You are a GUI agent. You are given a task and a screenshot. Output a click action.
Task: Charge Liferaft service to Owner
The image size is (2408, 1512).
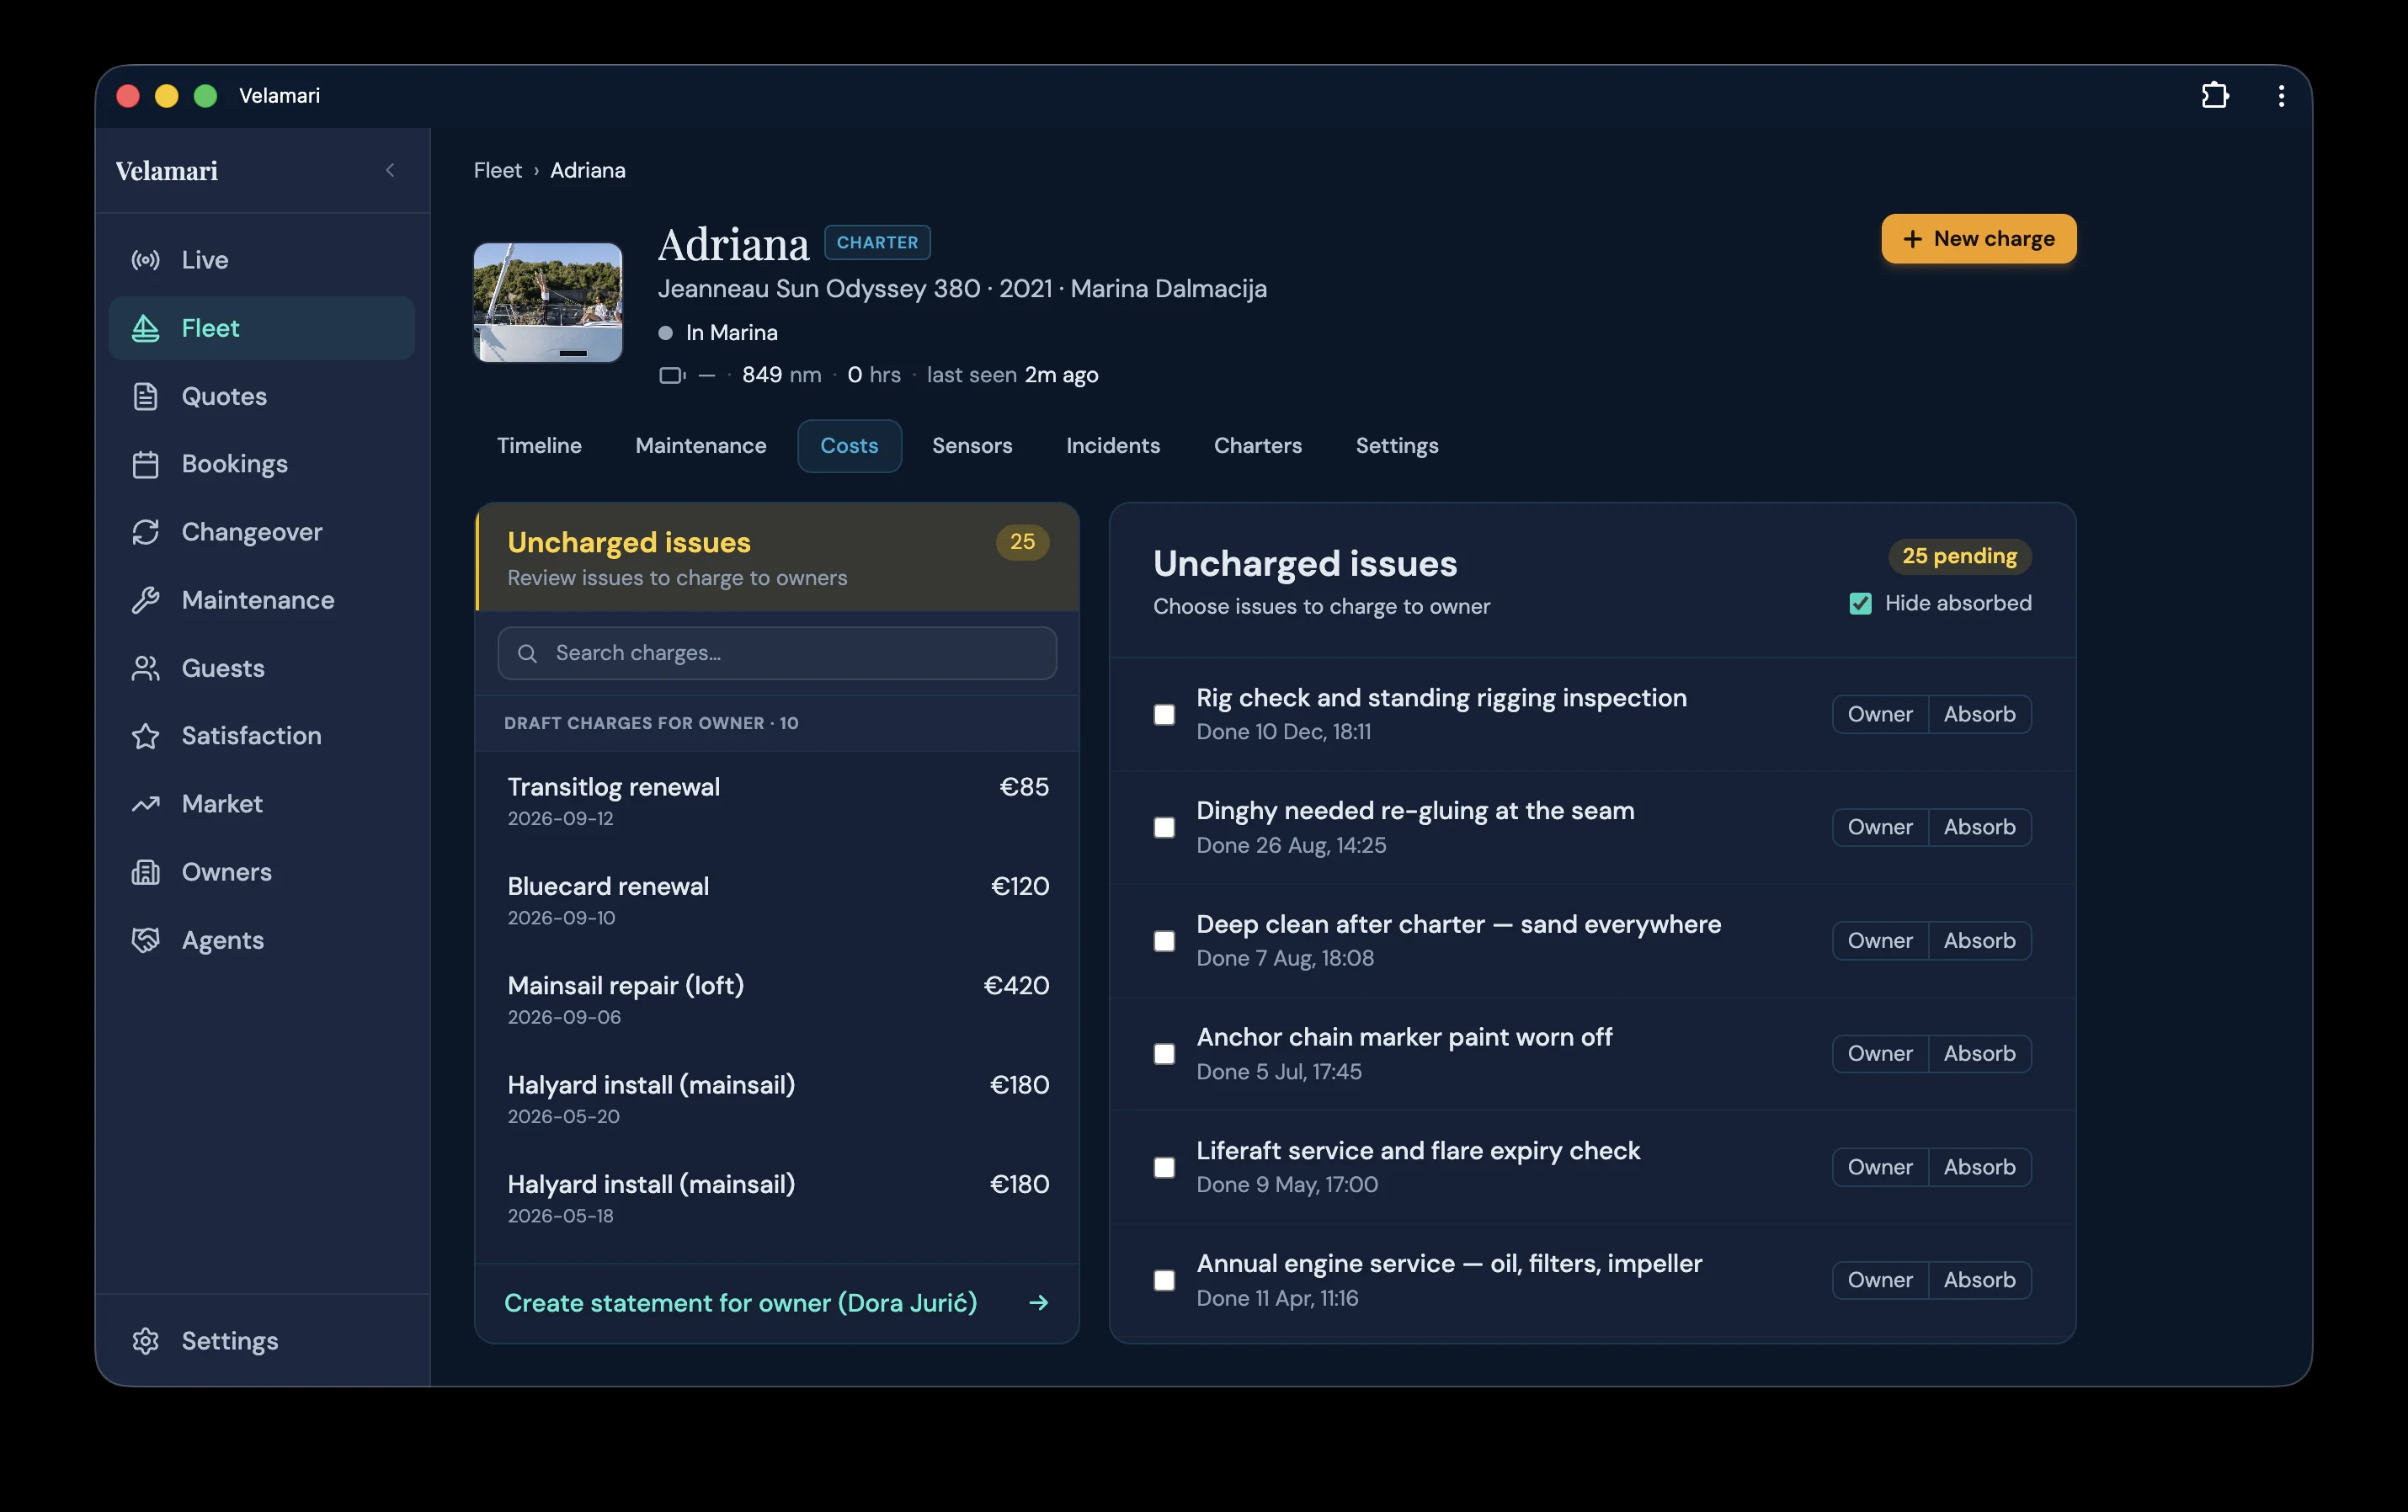point(1879,1167)
